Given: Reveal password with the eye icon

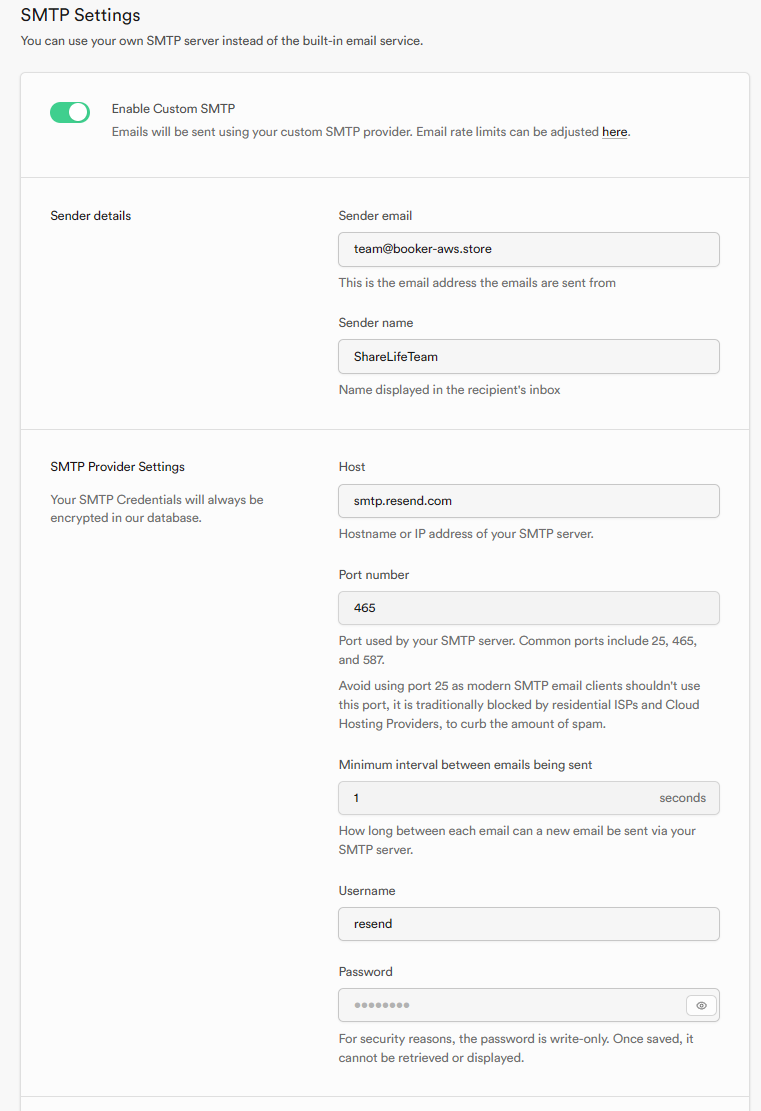Looking at the screenshot, I should pyautogui.click(x=701, y=1006).
